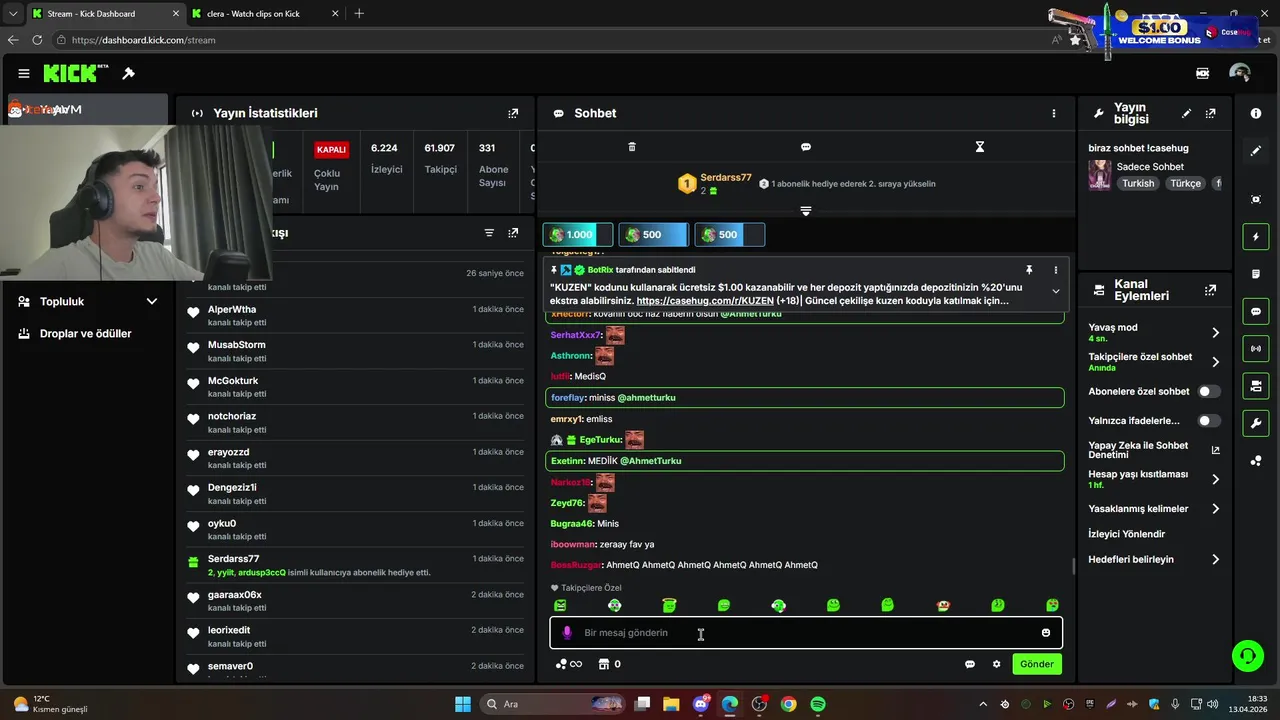Click the pencil icon beside Yayın bilgisi

pos(1187,114)
